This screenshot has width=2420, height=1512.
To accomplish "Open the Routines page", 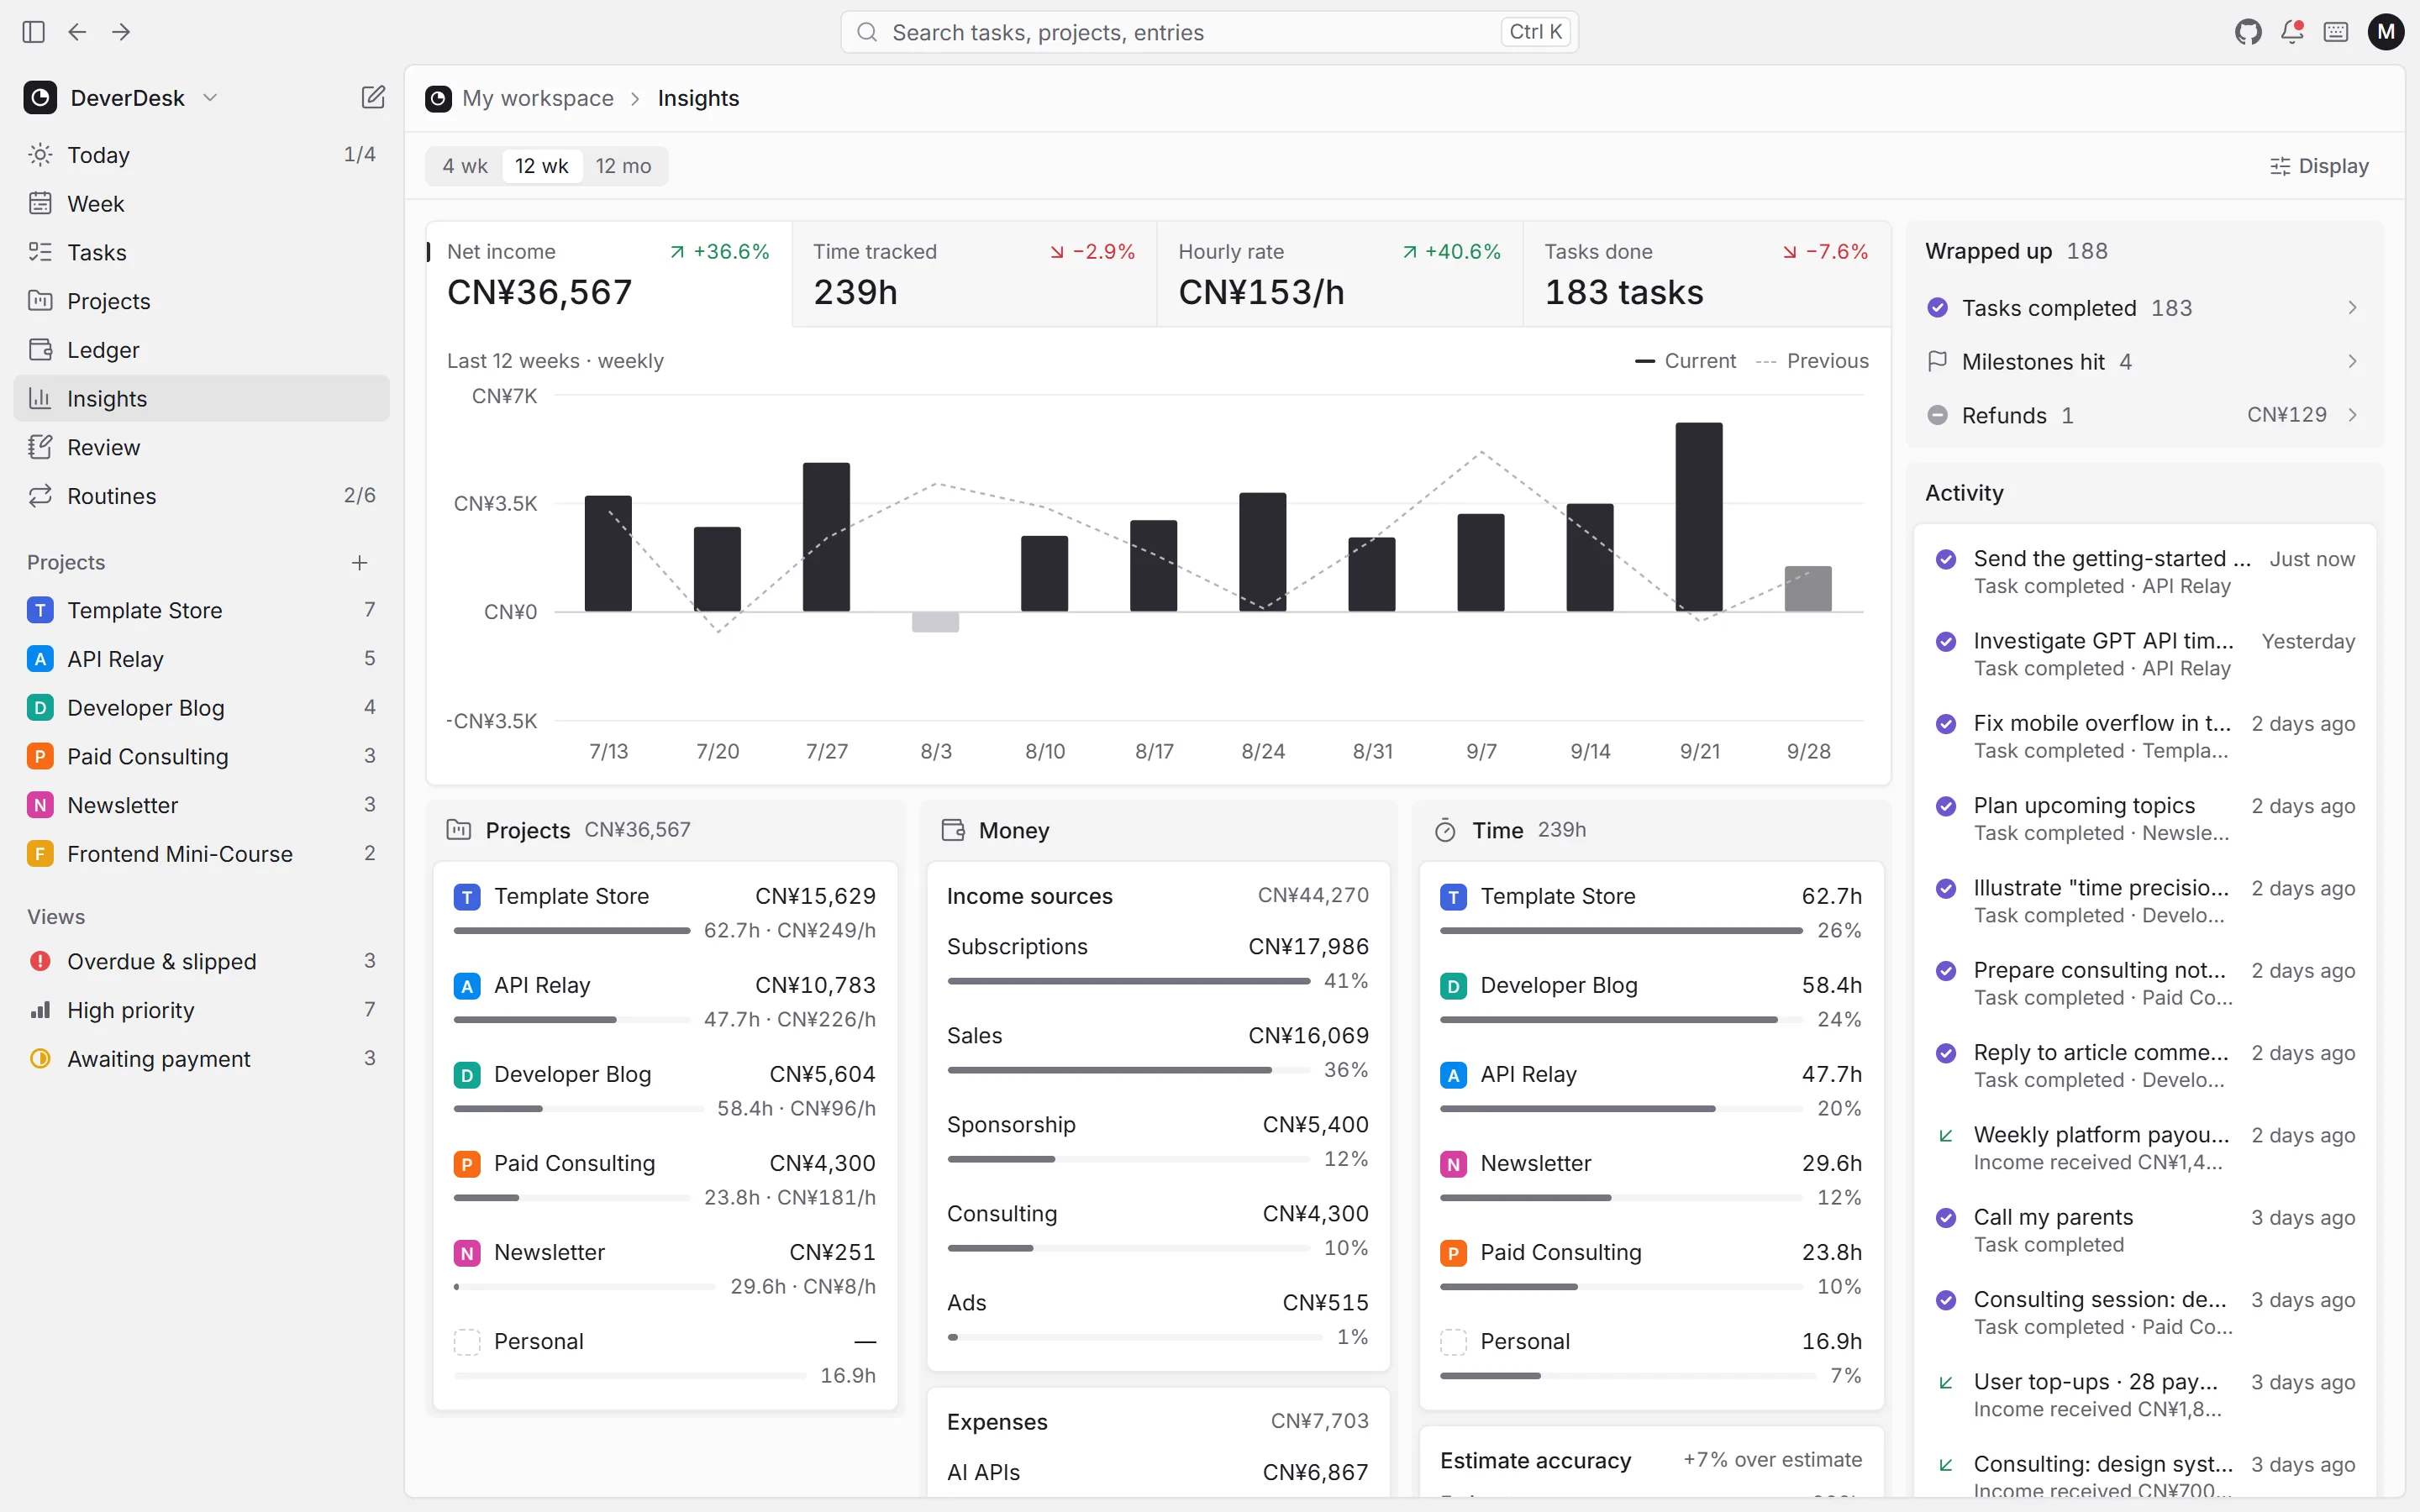I will (x=201, y=496).
